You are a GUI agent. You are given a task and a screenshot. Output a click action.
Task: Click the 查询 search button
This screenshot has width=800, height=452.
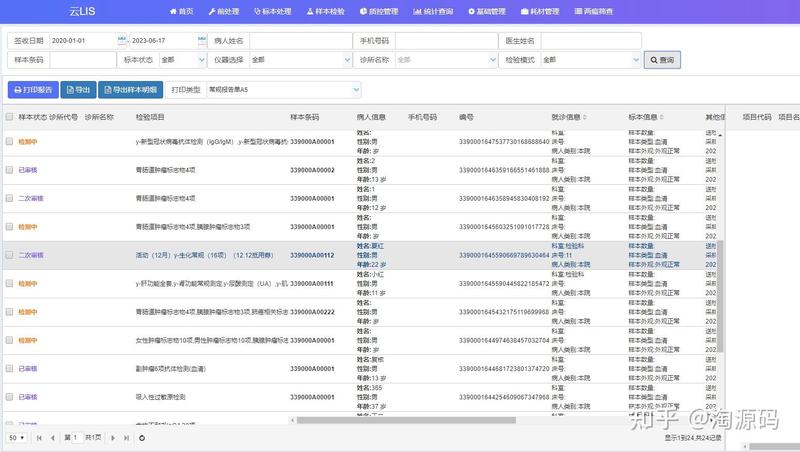click(x=661, y=60)
